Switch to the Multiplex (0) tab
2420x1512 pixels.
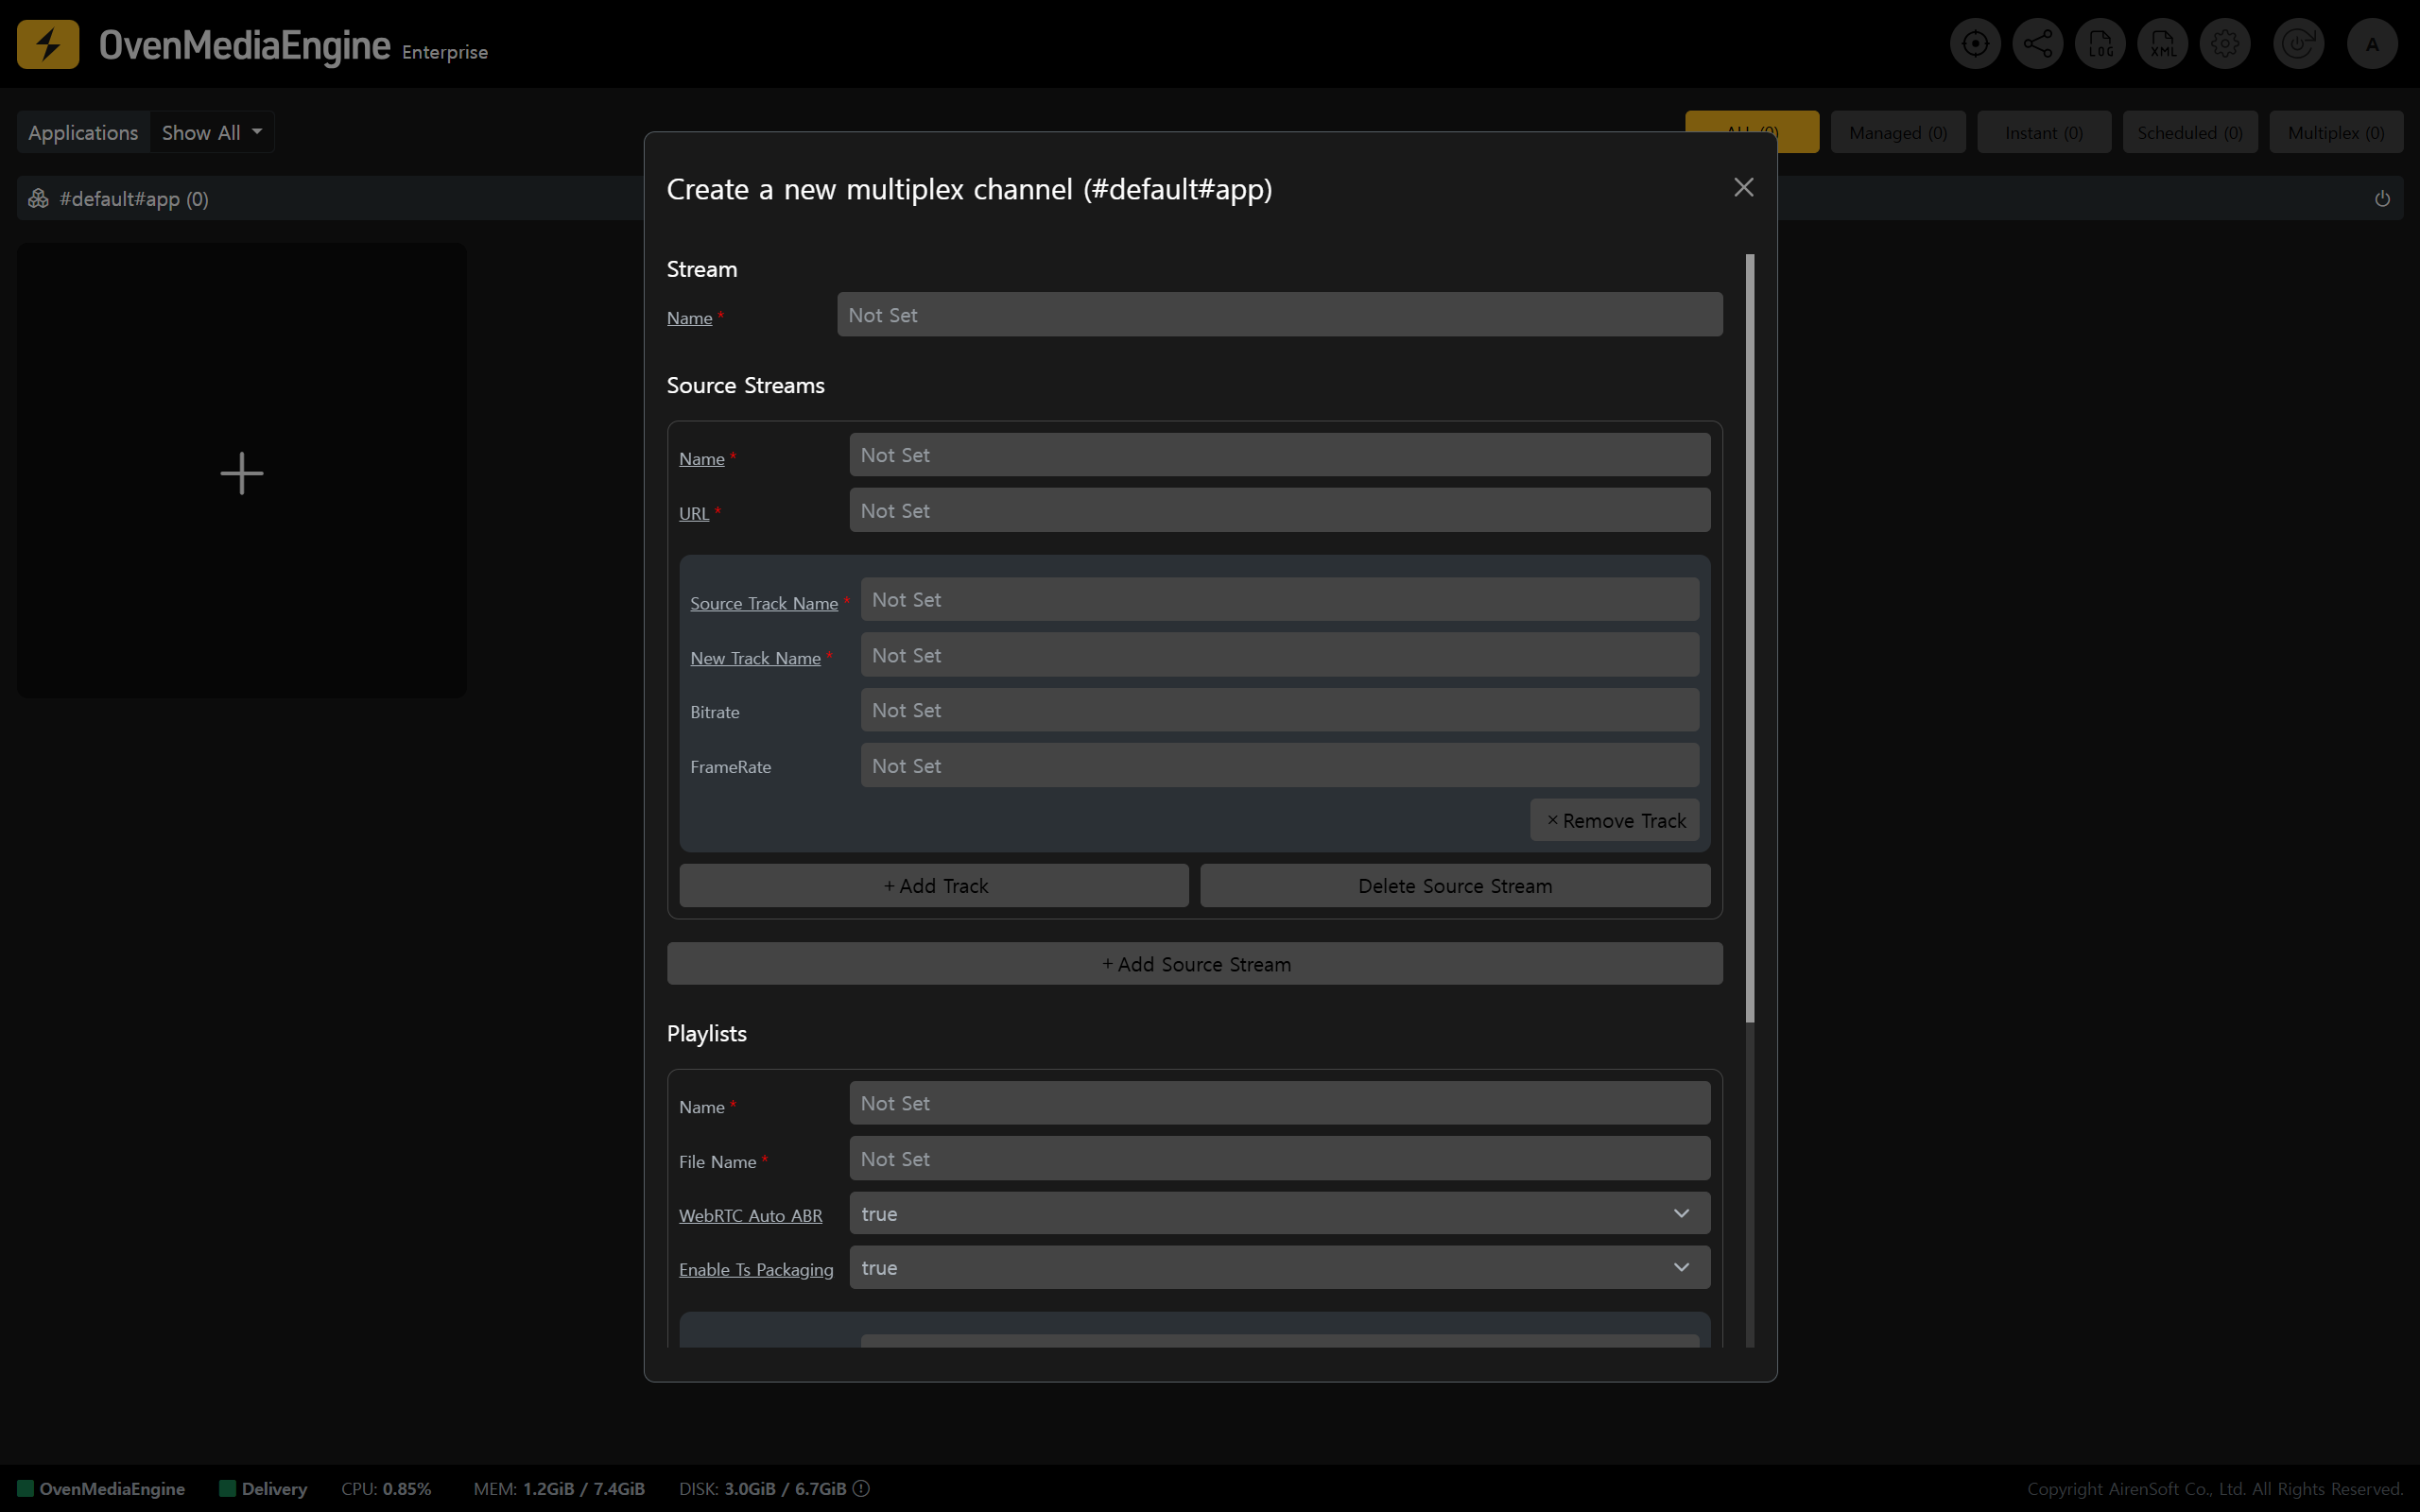[x=2335, y=132]
